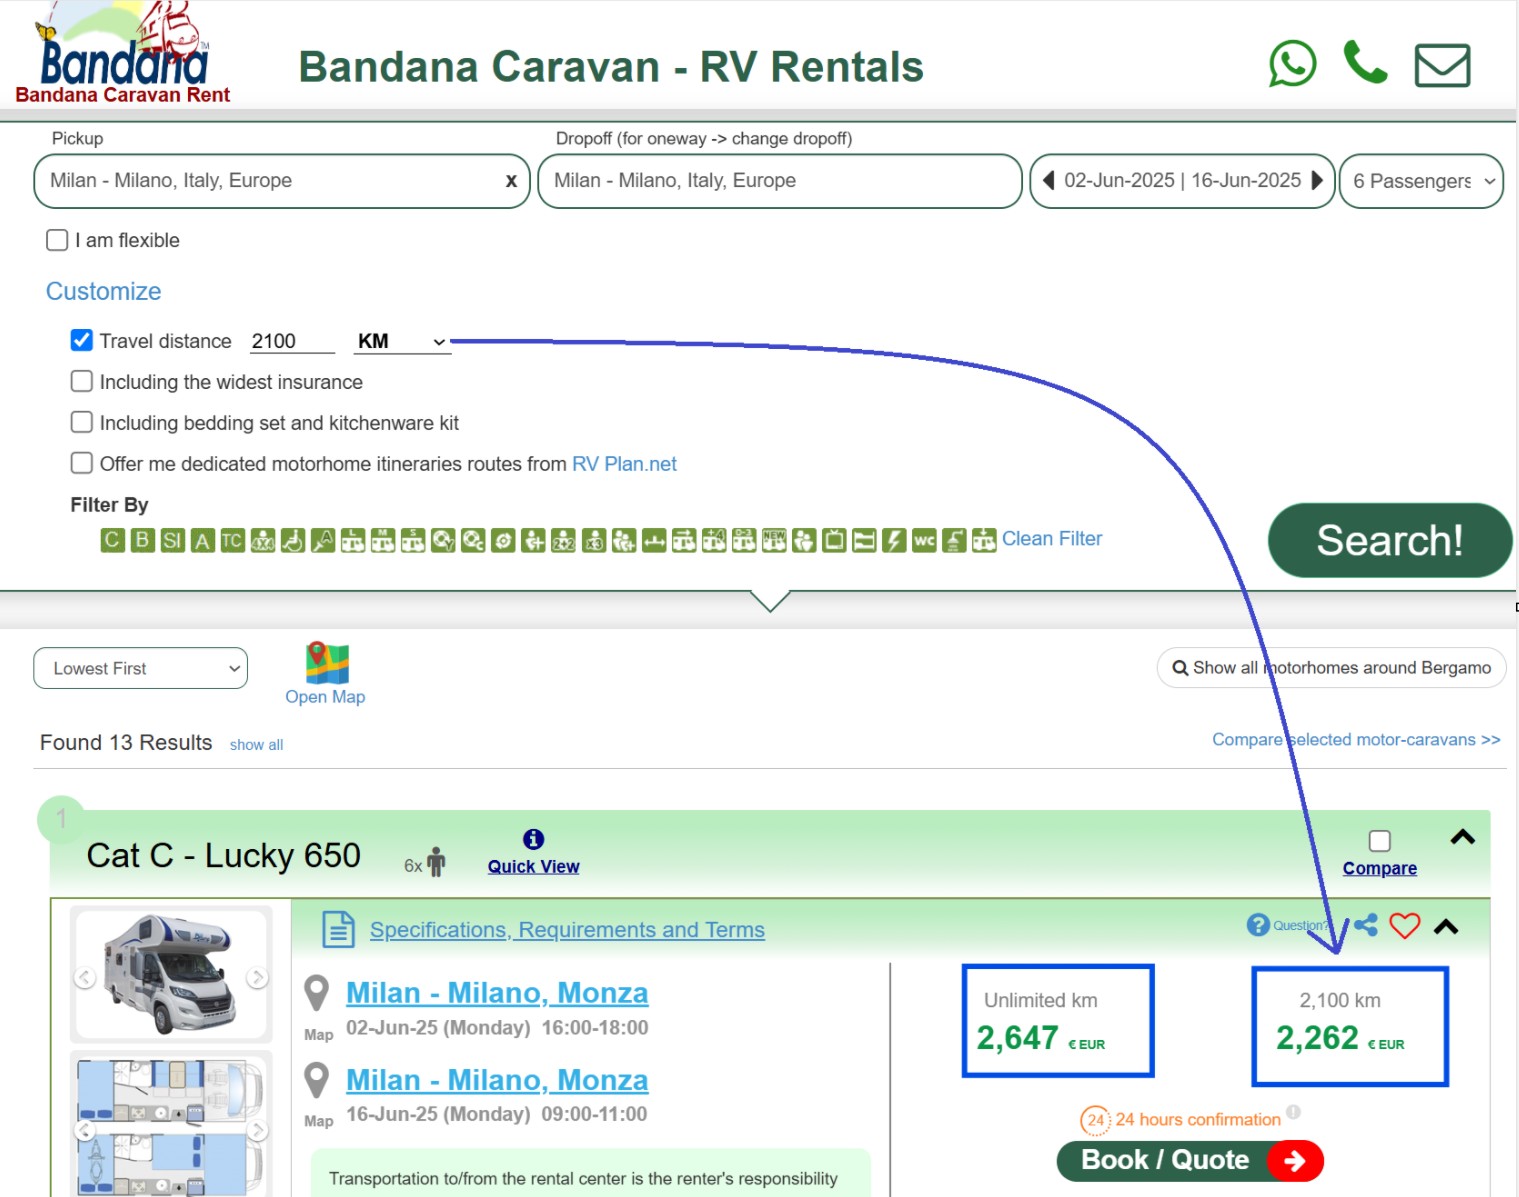This screenshot has width=1519, height=1197.
Task: Open the Quick View link
Action: pyautogui.click(x=534, y=867)
